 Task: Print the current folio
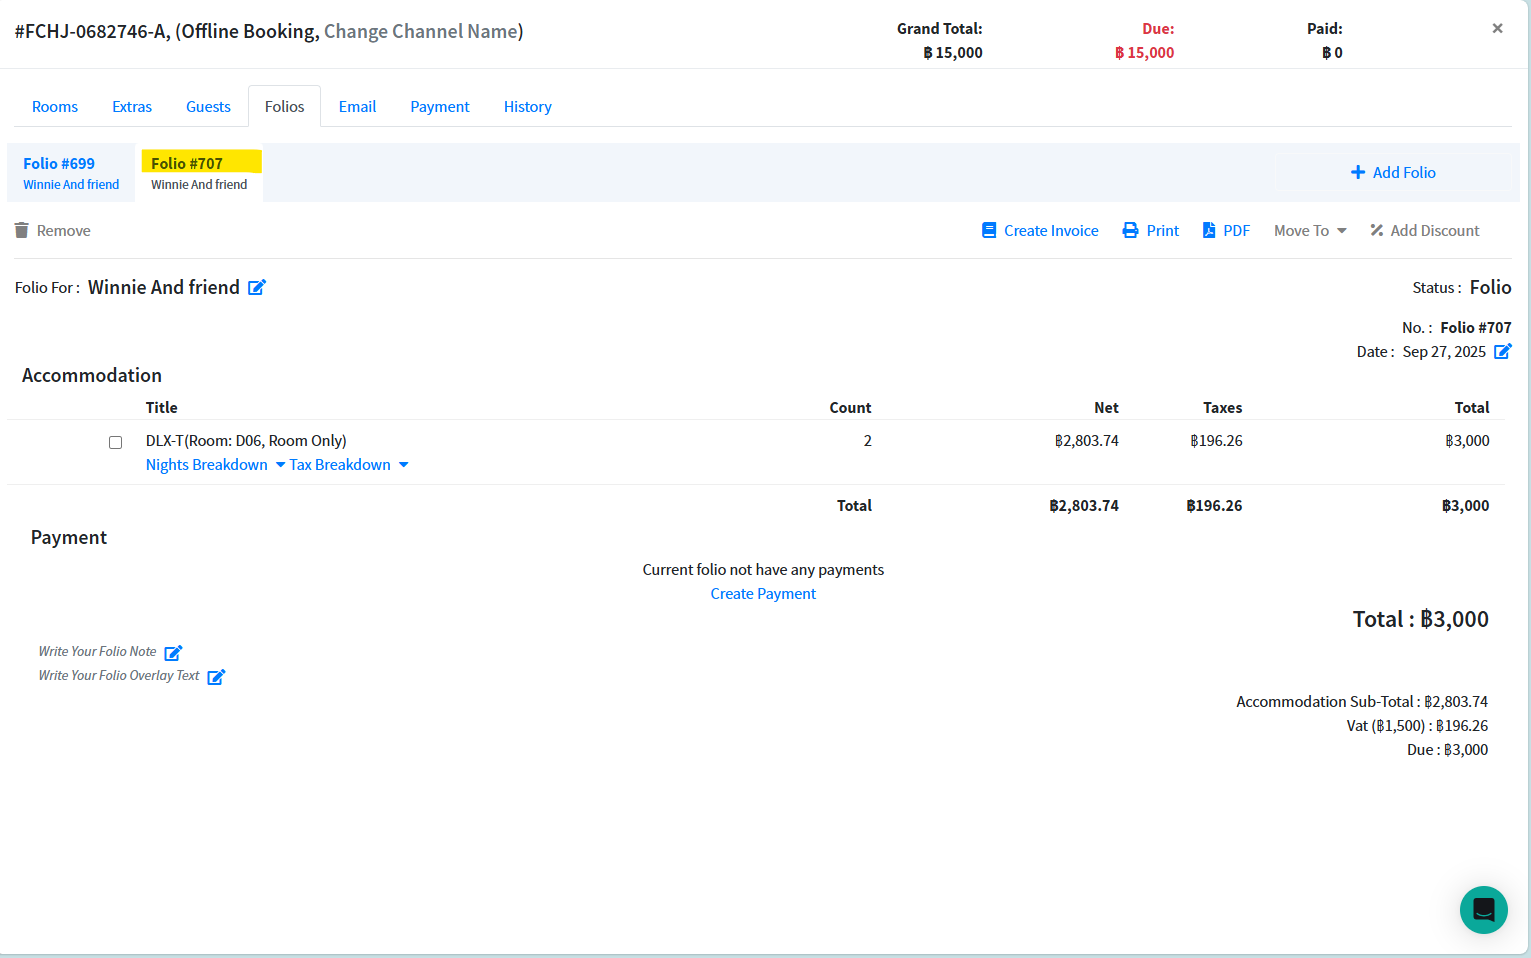click(1150, 231)
